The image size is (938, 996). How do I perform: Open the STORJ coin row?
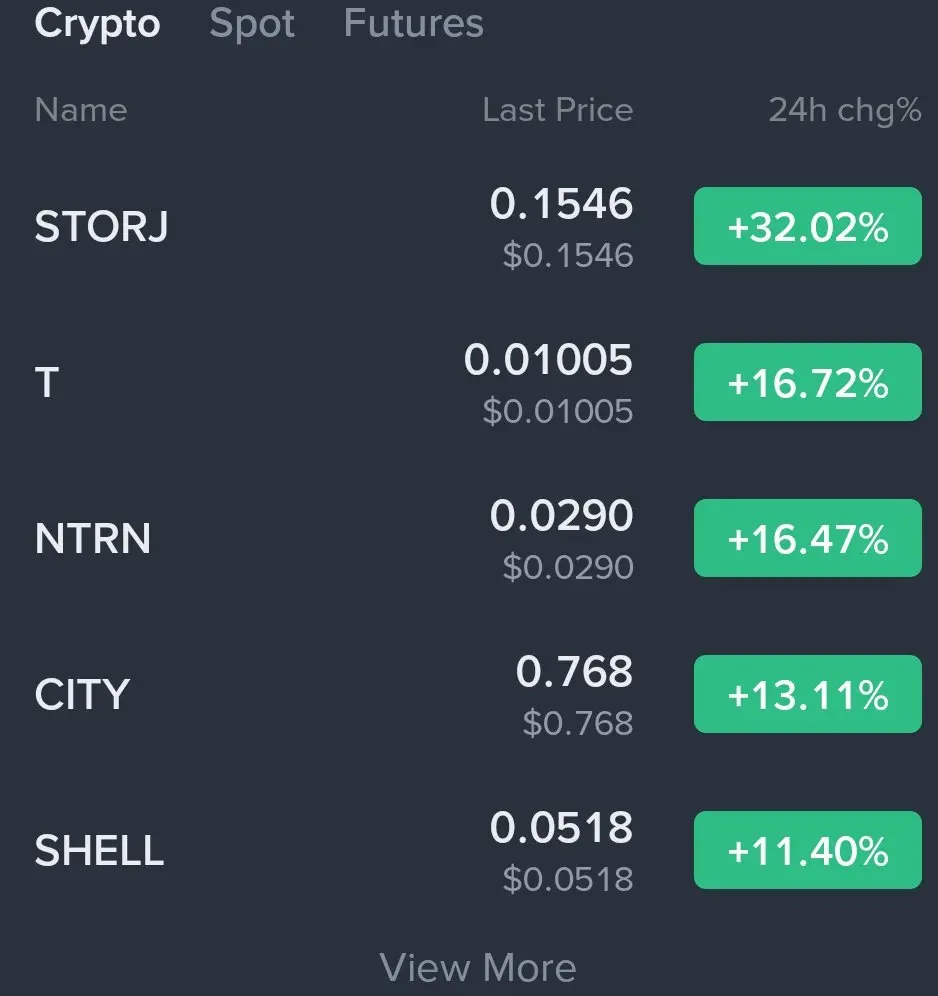tap(101, 227)
